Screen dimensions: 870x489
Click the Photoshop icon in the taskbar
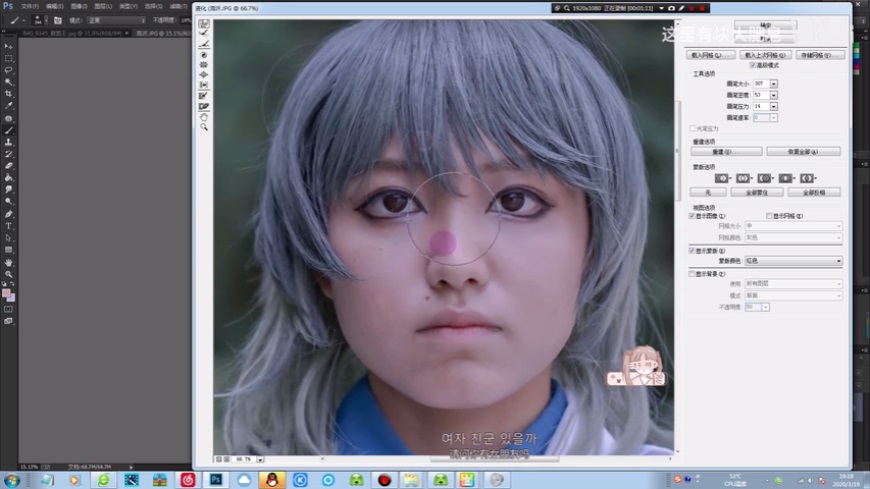click(215, 479)
